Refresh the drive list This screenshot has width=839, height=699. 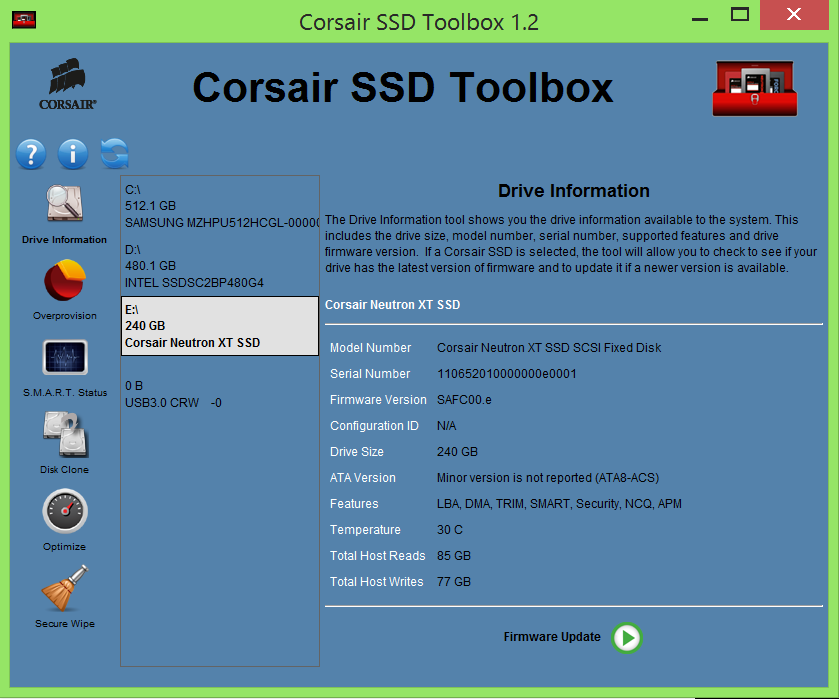click(x=114, y=154)
